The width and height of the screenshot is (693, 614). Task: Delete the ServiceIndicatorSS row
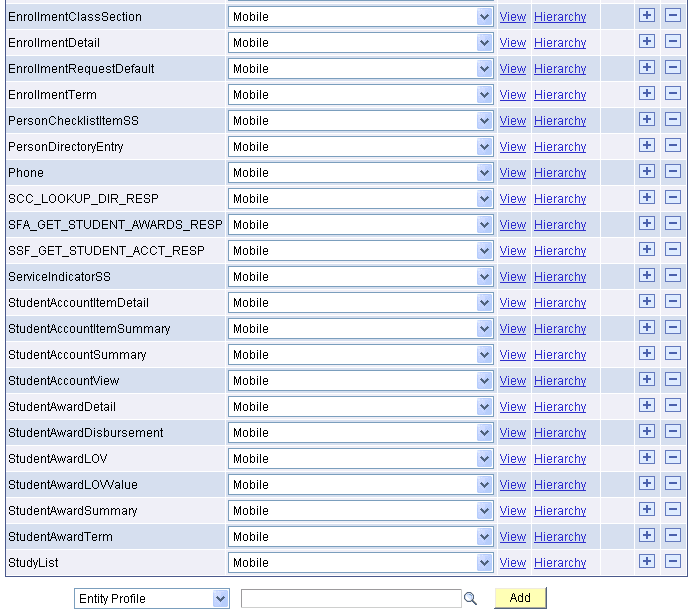click(673, 275)
